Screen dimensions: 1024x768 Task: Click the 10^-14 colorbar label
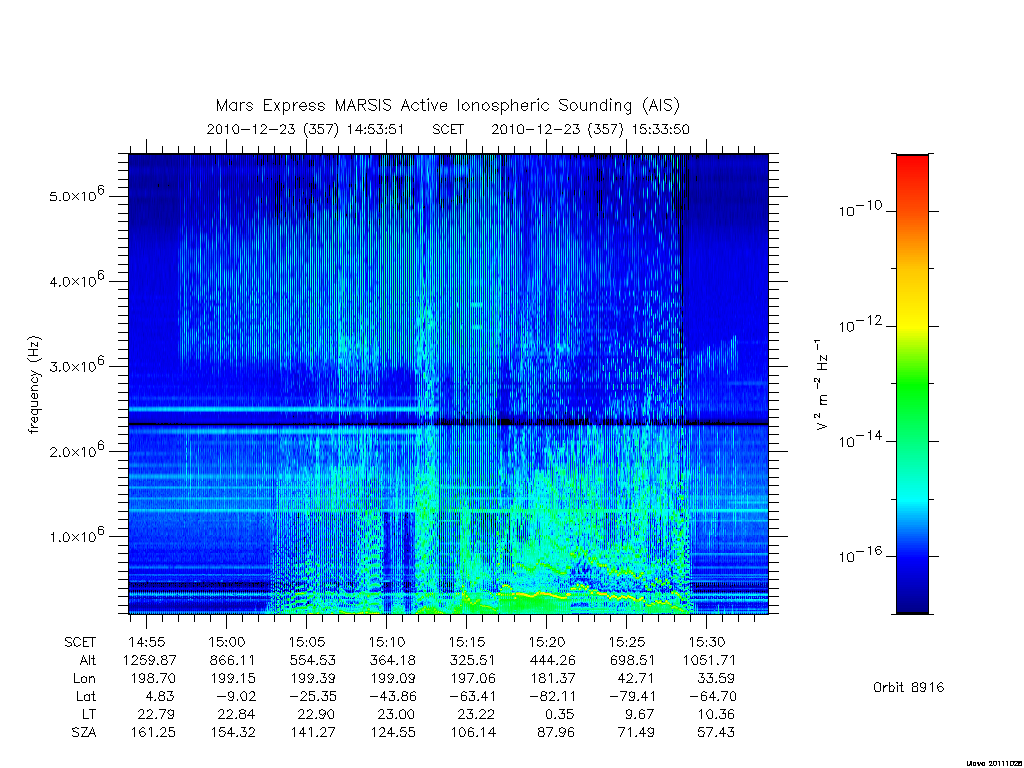[x=860, y=440]
